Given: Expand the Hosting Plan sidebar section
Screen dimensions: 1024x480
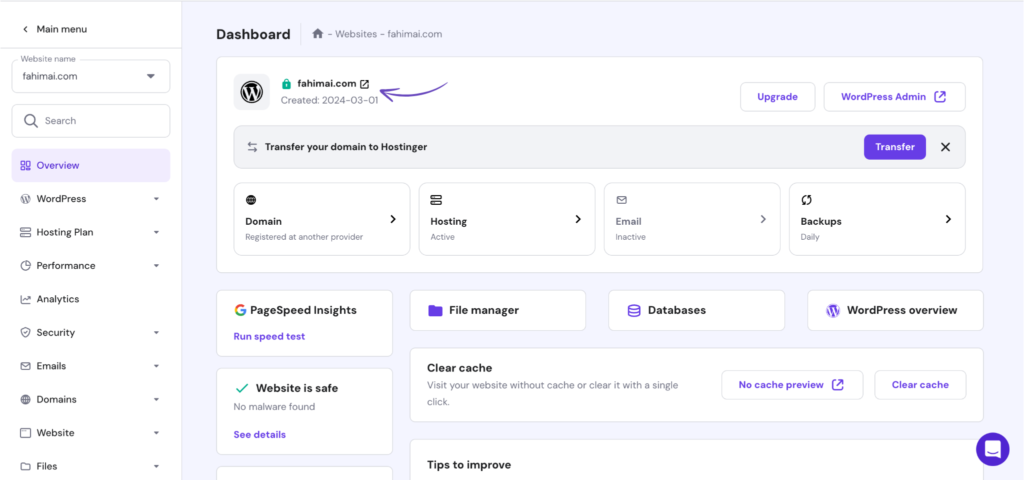Looking at the screenshot, I should point(156,232).
